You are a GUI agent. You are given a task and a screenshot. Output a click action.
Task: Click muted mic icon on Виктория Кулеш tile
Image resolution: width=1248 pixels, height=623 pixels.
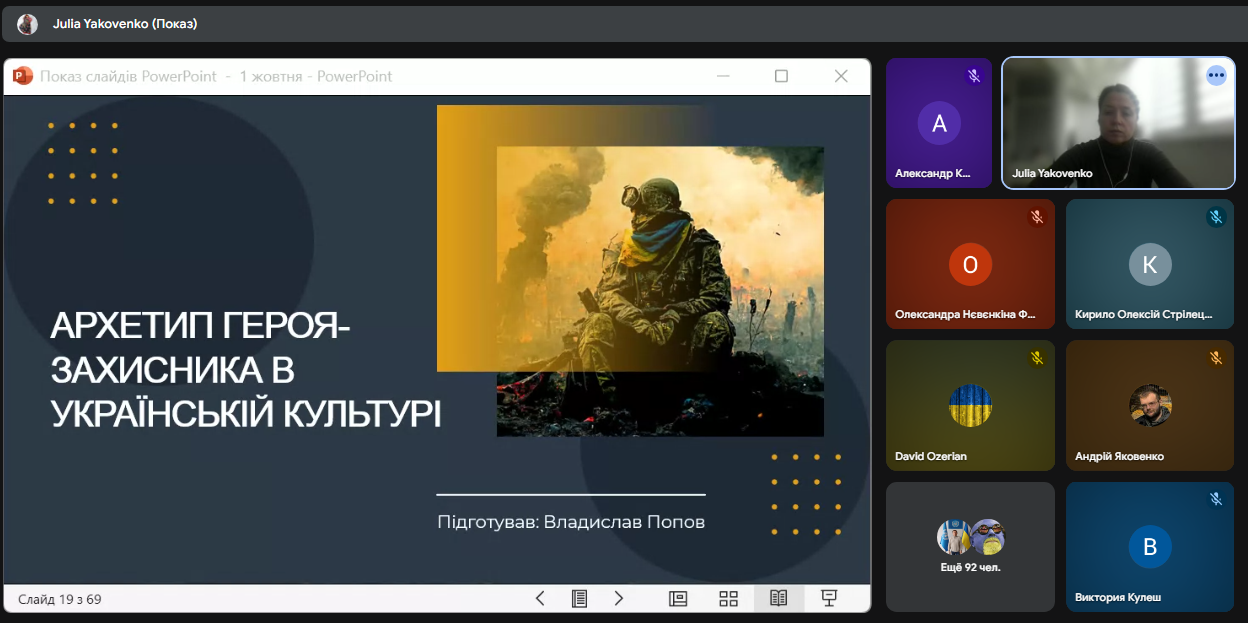click(x=1216, y=499)
